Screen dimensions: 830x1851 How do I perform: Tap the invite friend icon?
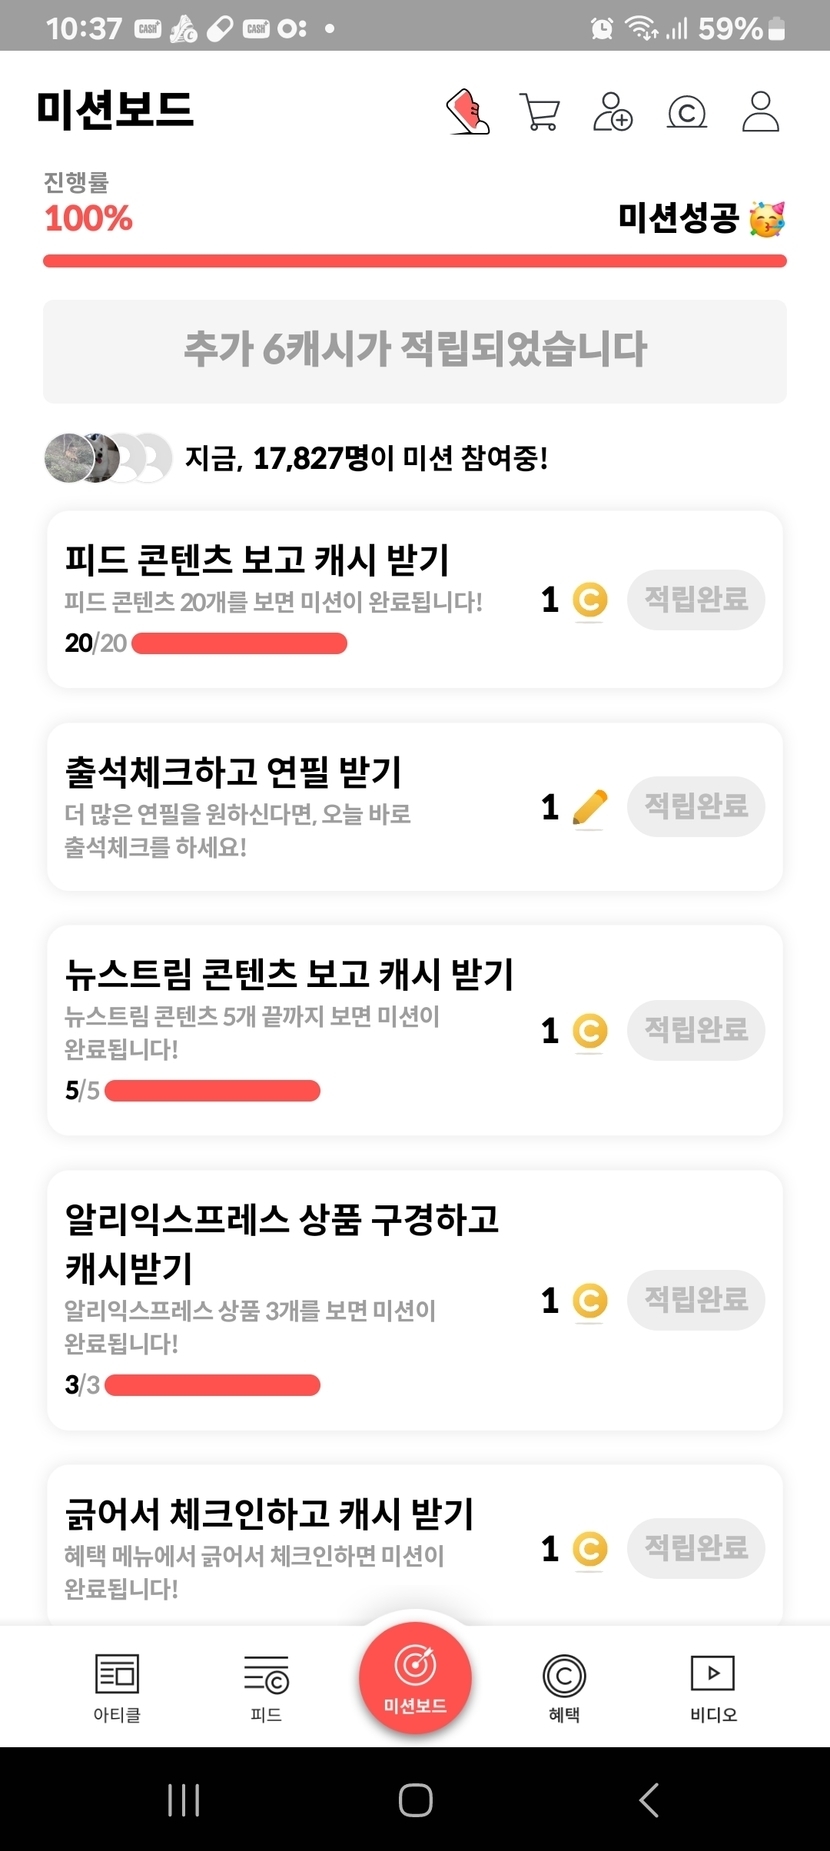[613, 112]
